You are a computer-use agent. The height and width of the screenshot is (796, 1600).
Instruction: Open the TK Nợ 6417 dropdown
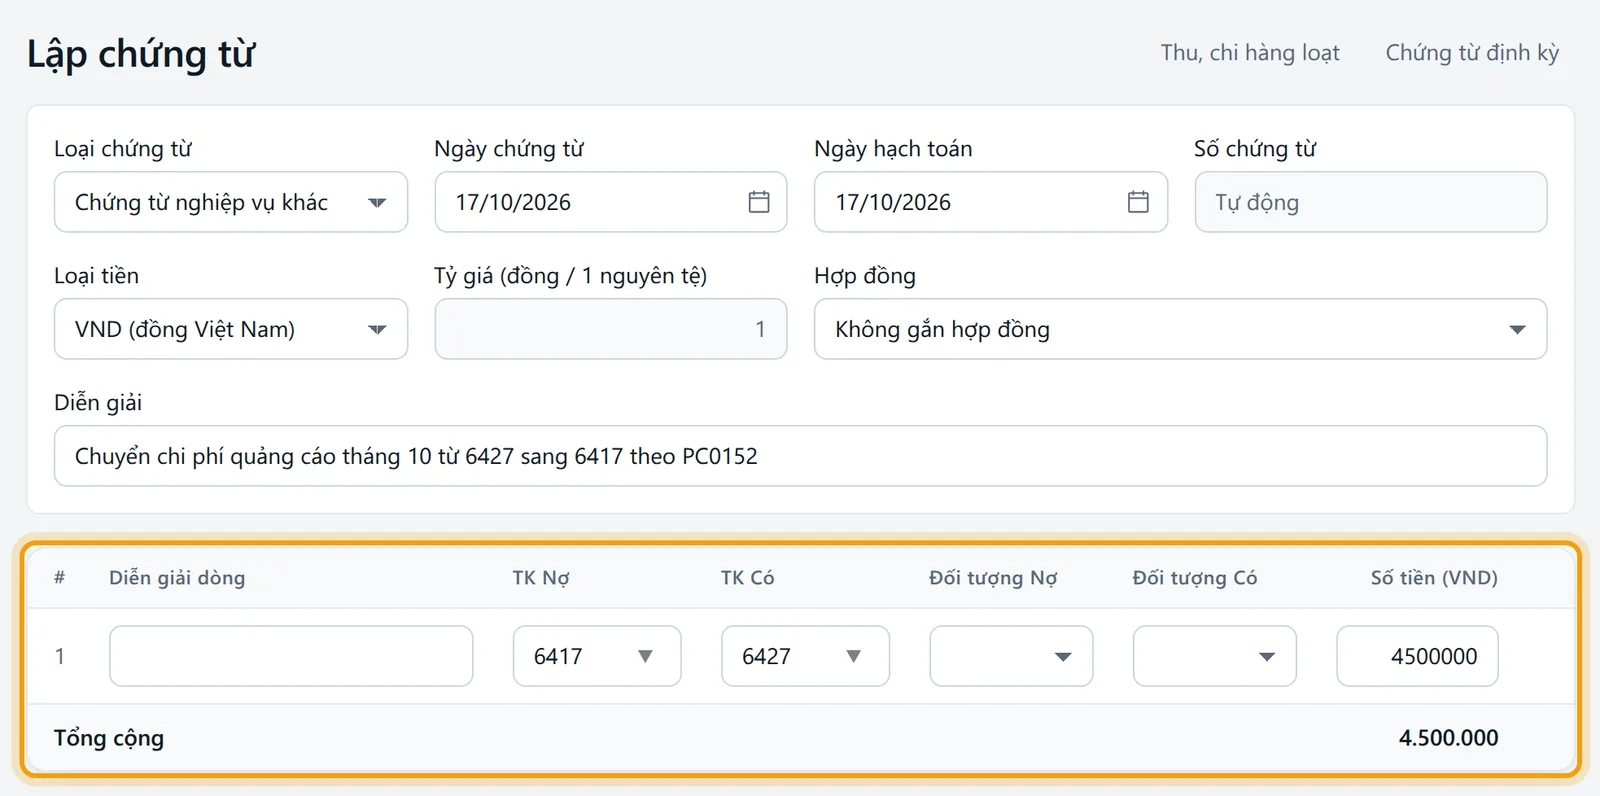[x=597, y=656]
